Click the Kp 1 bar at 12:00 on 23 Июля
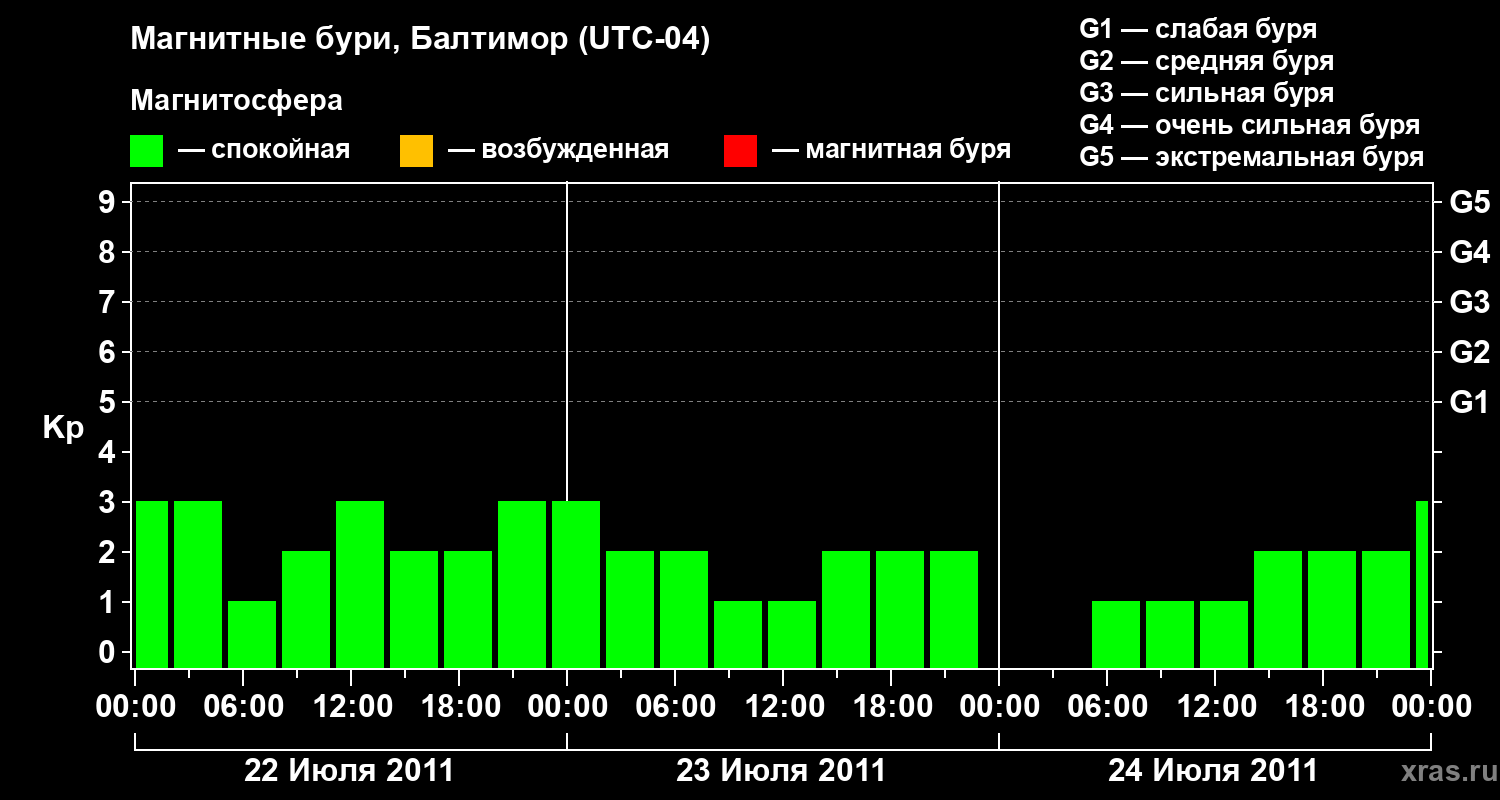The width and height of the screenshot is (1500, 800). [792, 634]
